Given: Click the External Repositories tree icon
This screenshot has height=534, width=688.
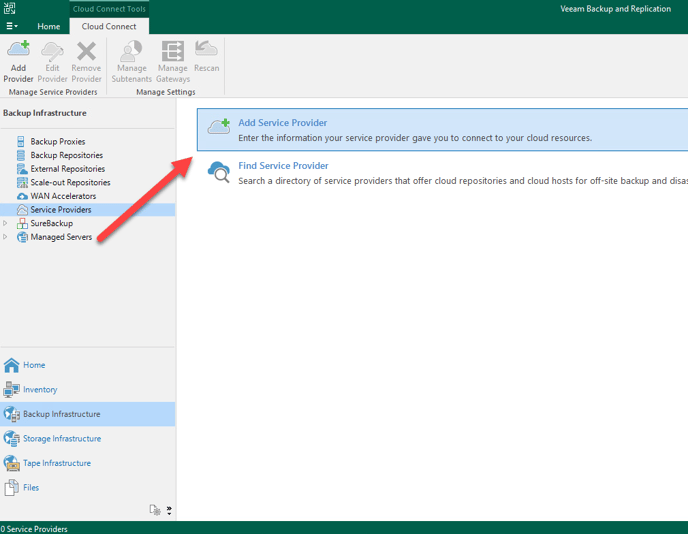Looking at the screenshot, I should tap(22, 168).
